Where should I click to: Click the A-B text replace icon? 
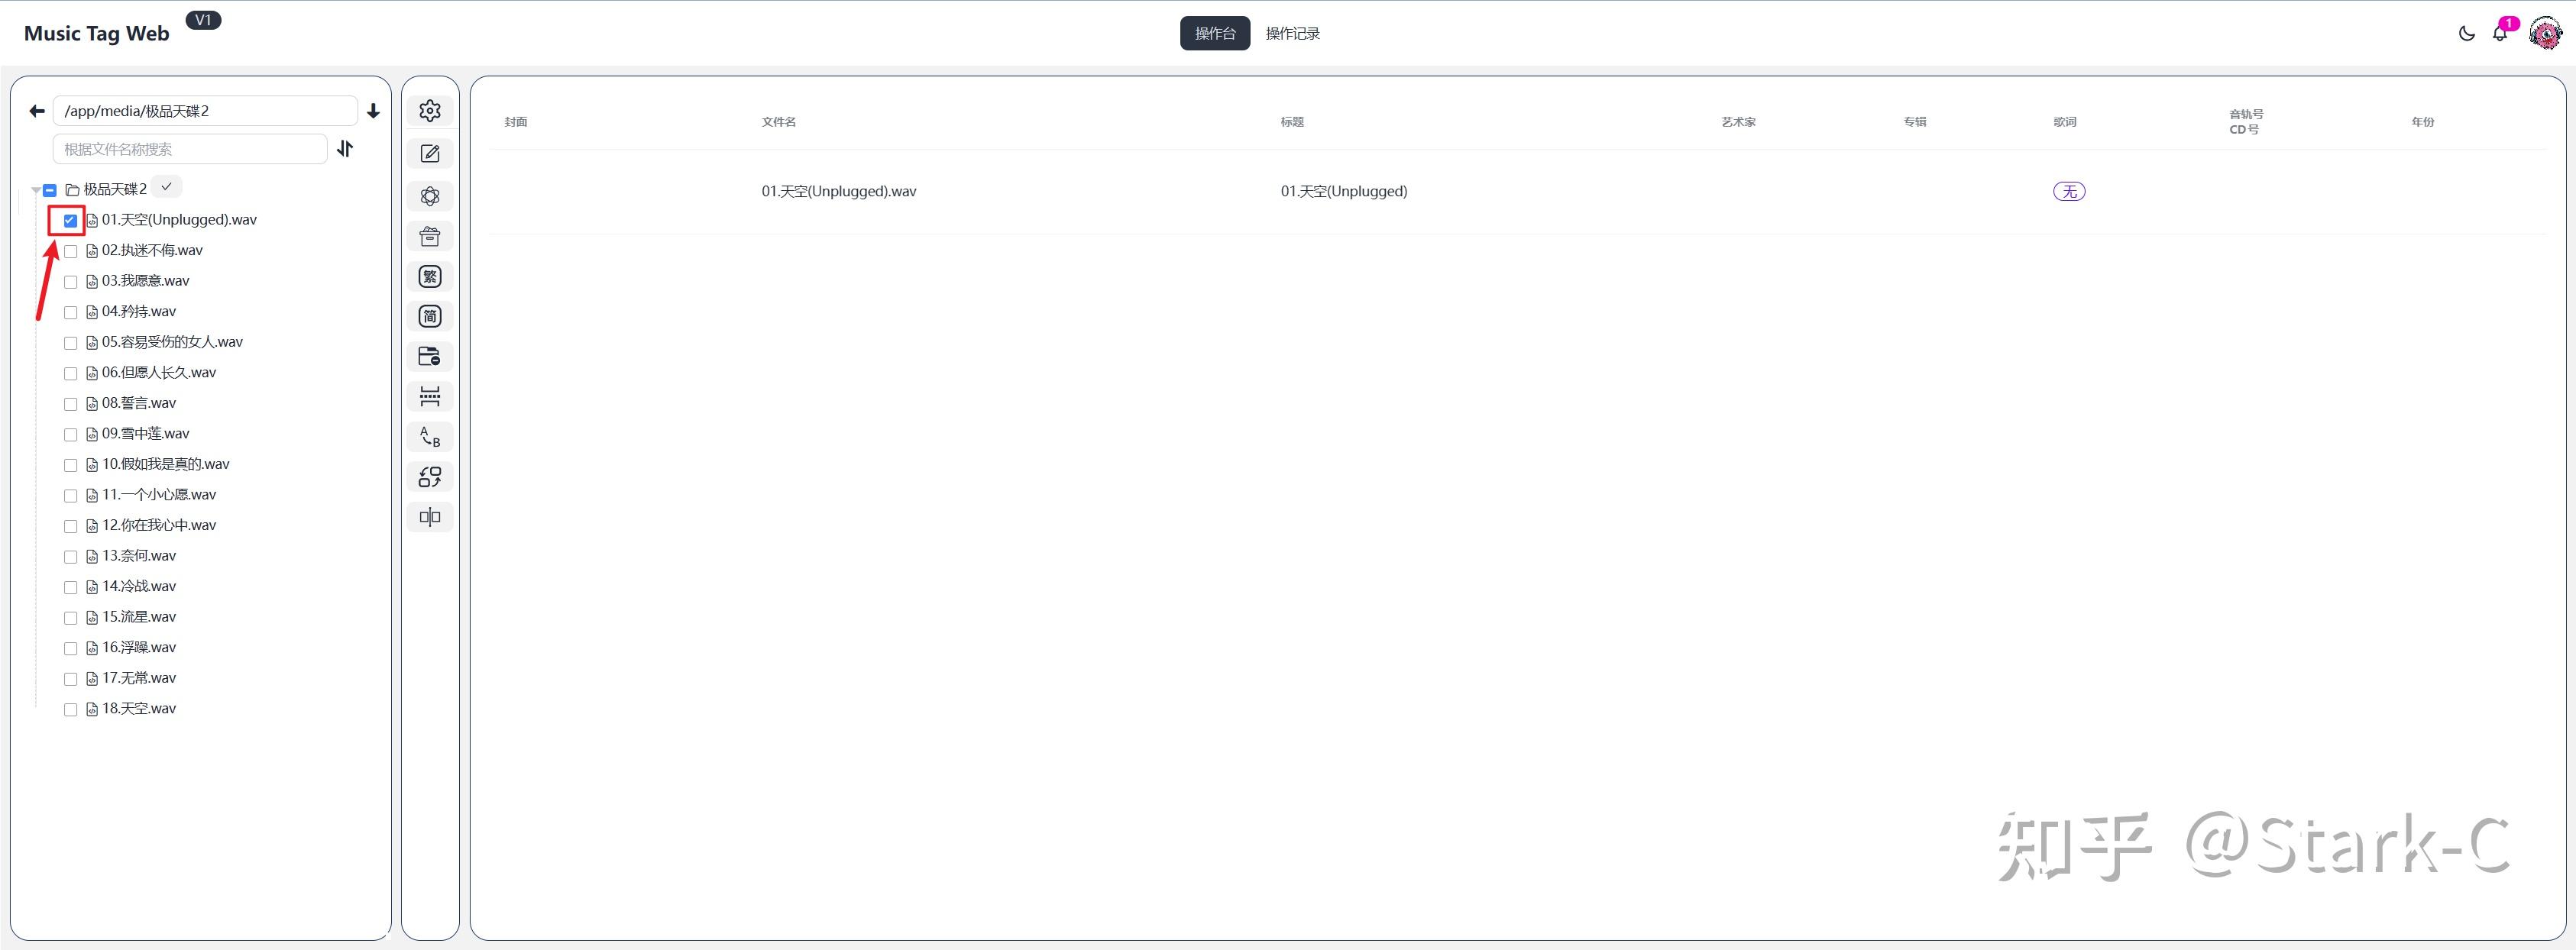click(x=430, y=437)
